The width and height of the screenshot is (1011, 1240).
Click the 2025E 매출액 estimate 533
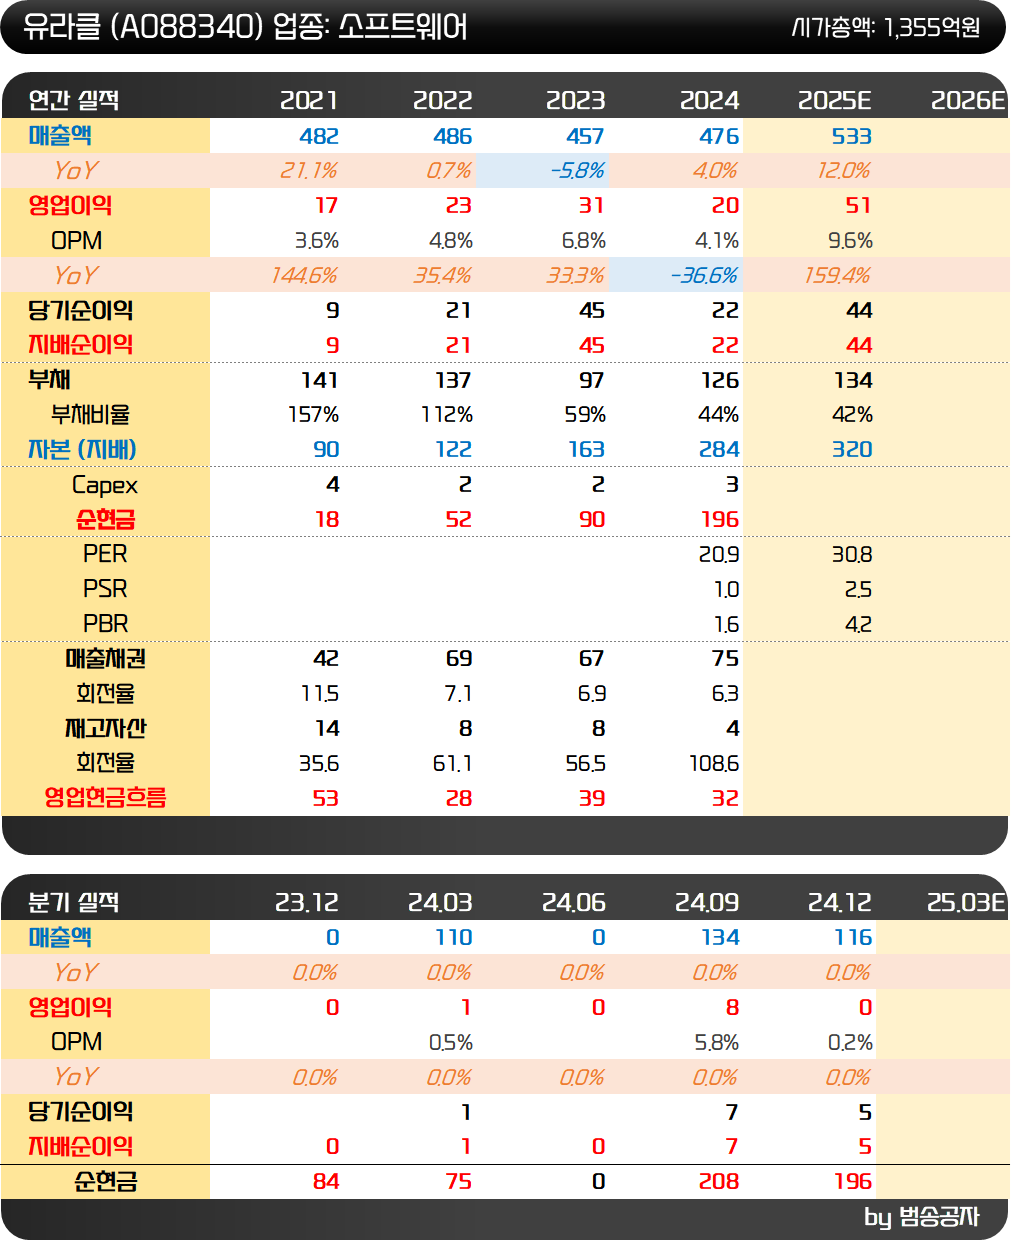[852, 136]
